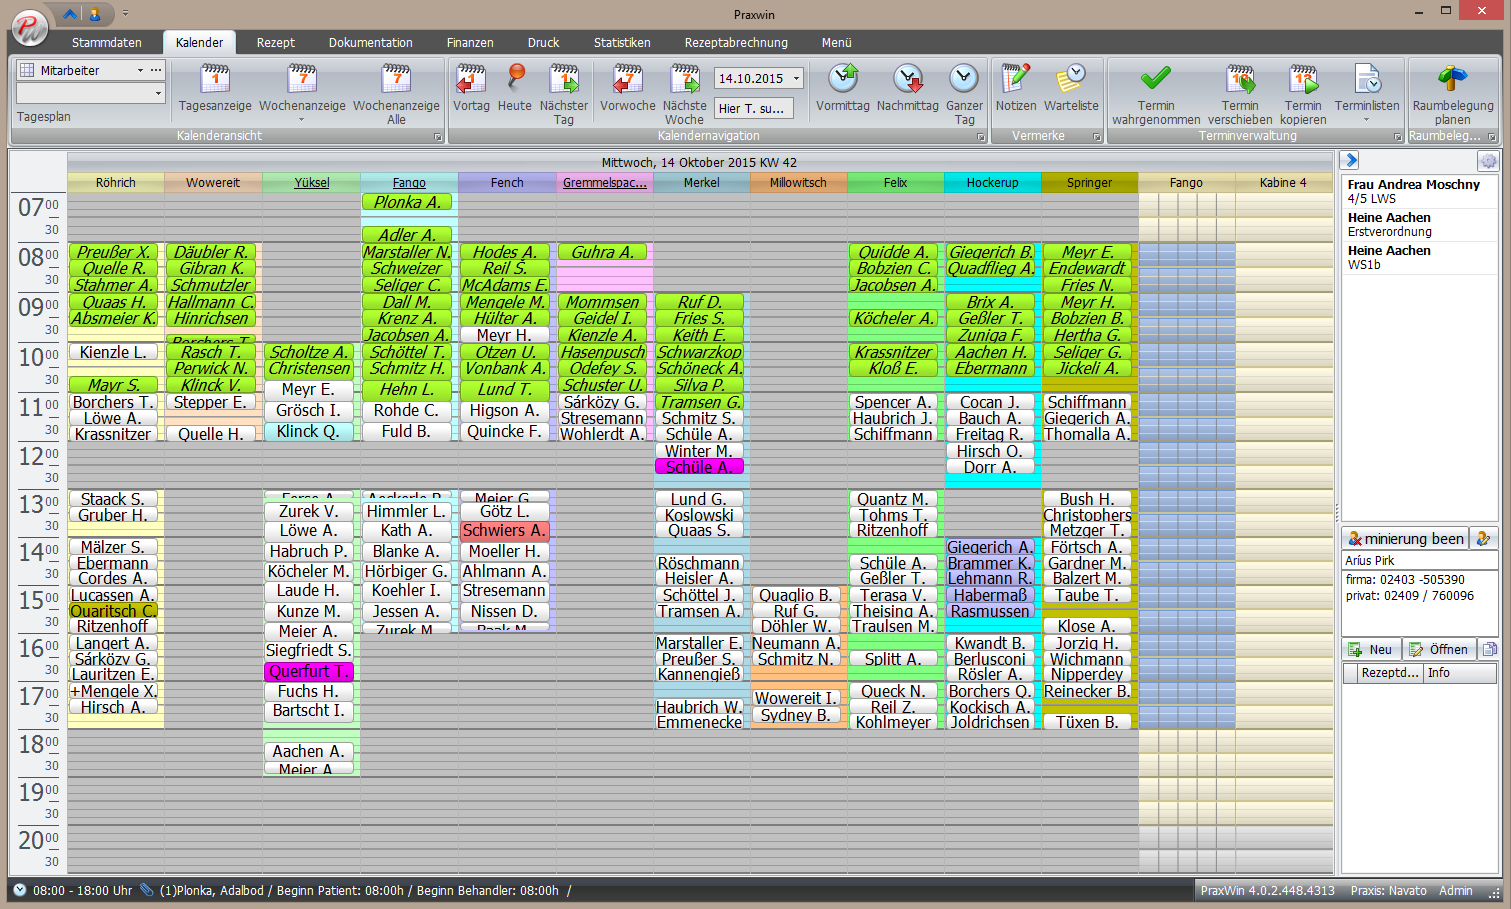Image resolution: width=1511 pixels, height=909 pixels.
Task: Select the Rezeptd... column header
Action: [1390, 673]
